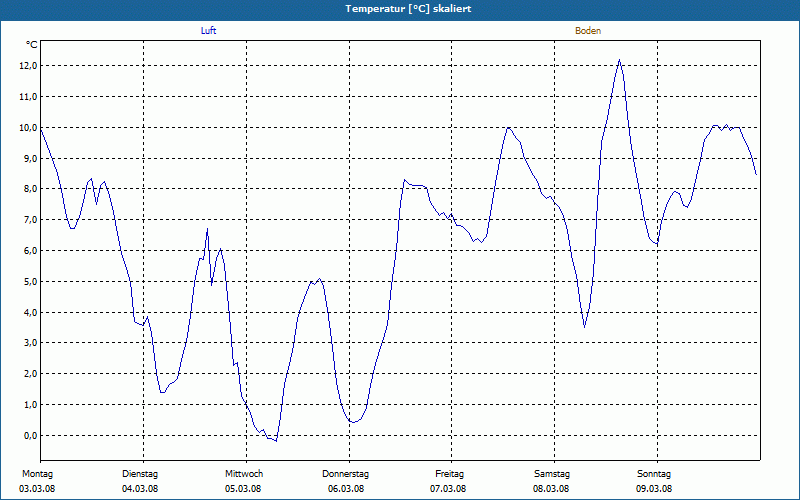Click the 'Donnerstag' day label
800x500 pixels.
[345, 474]
